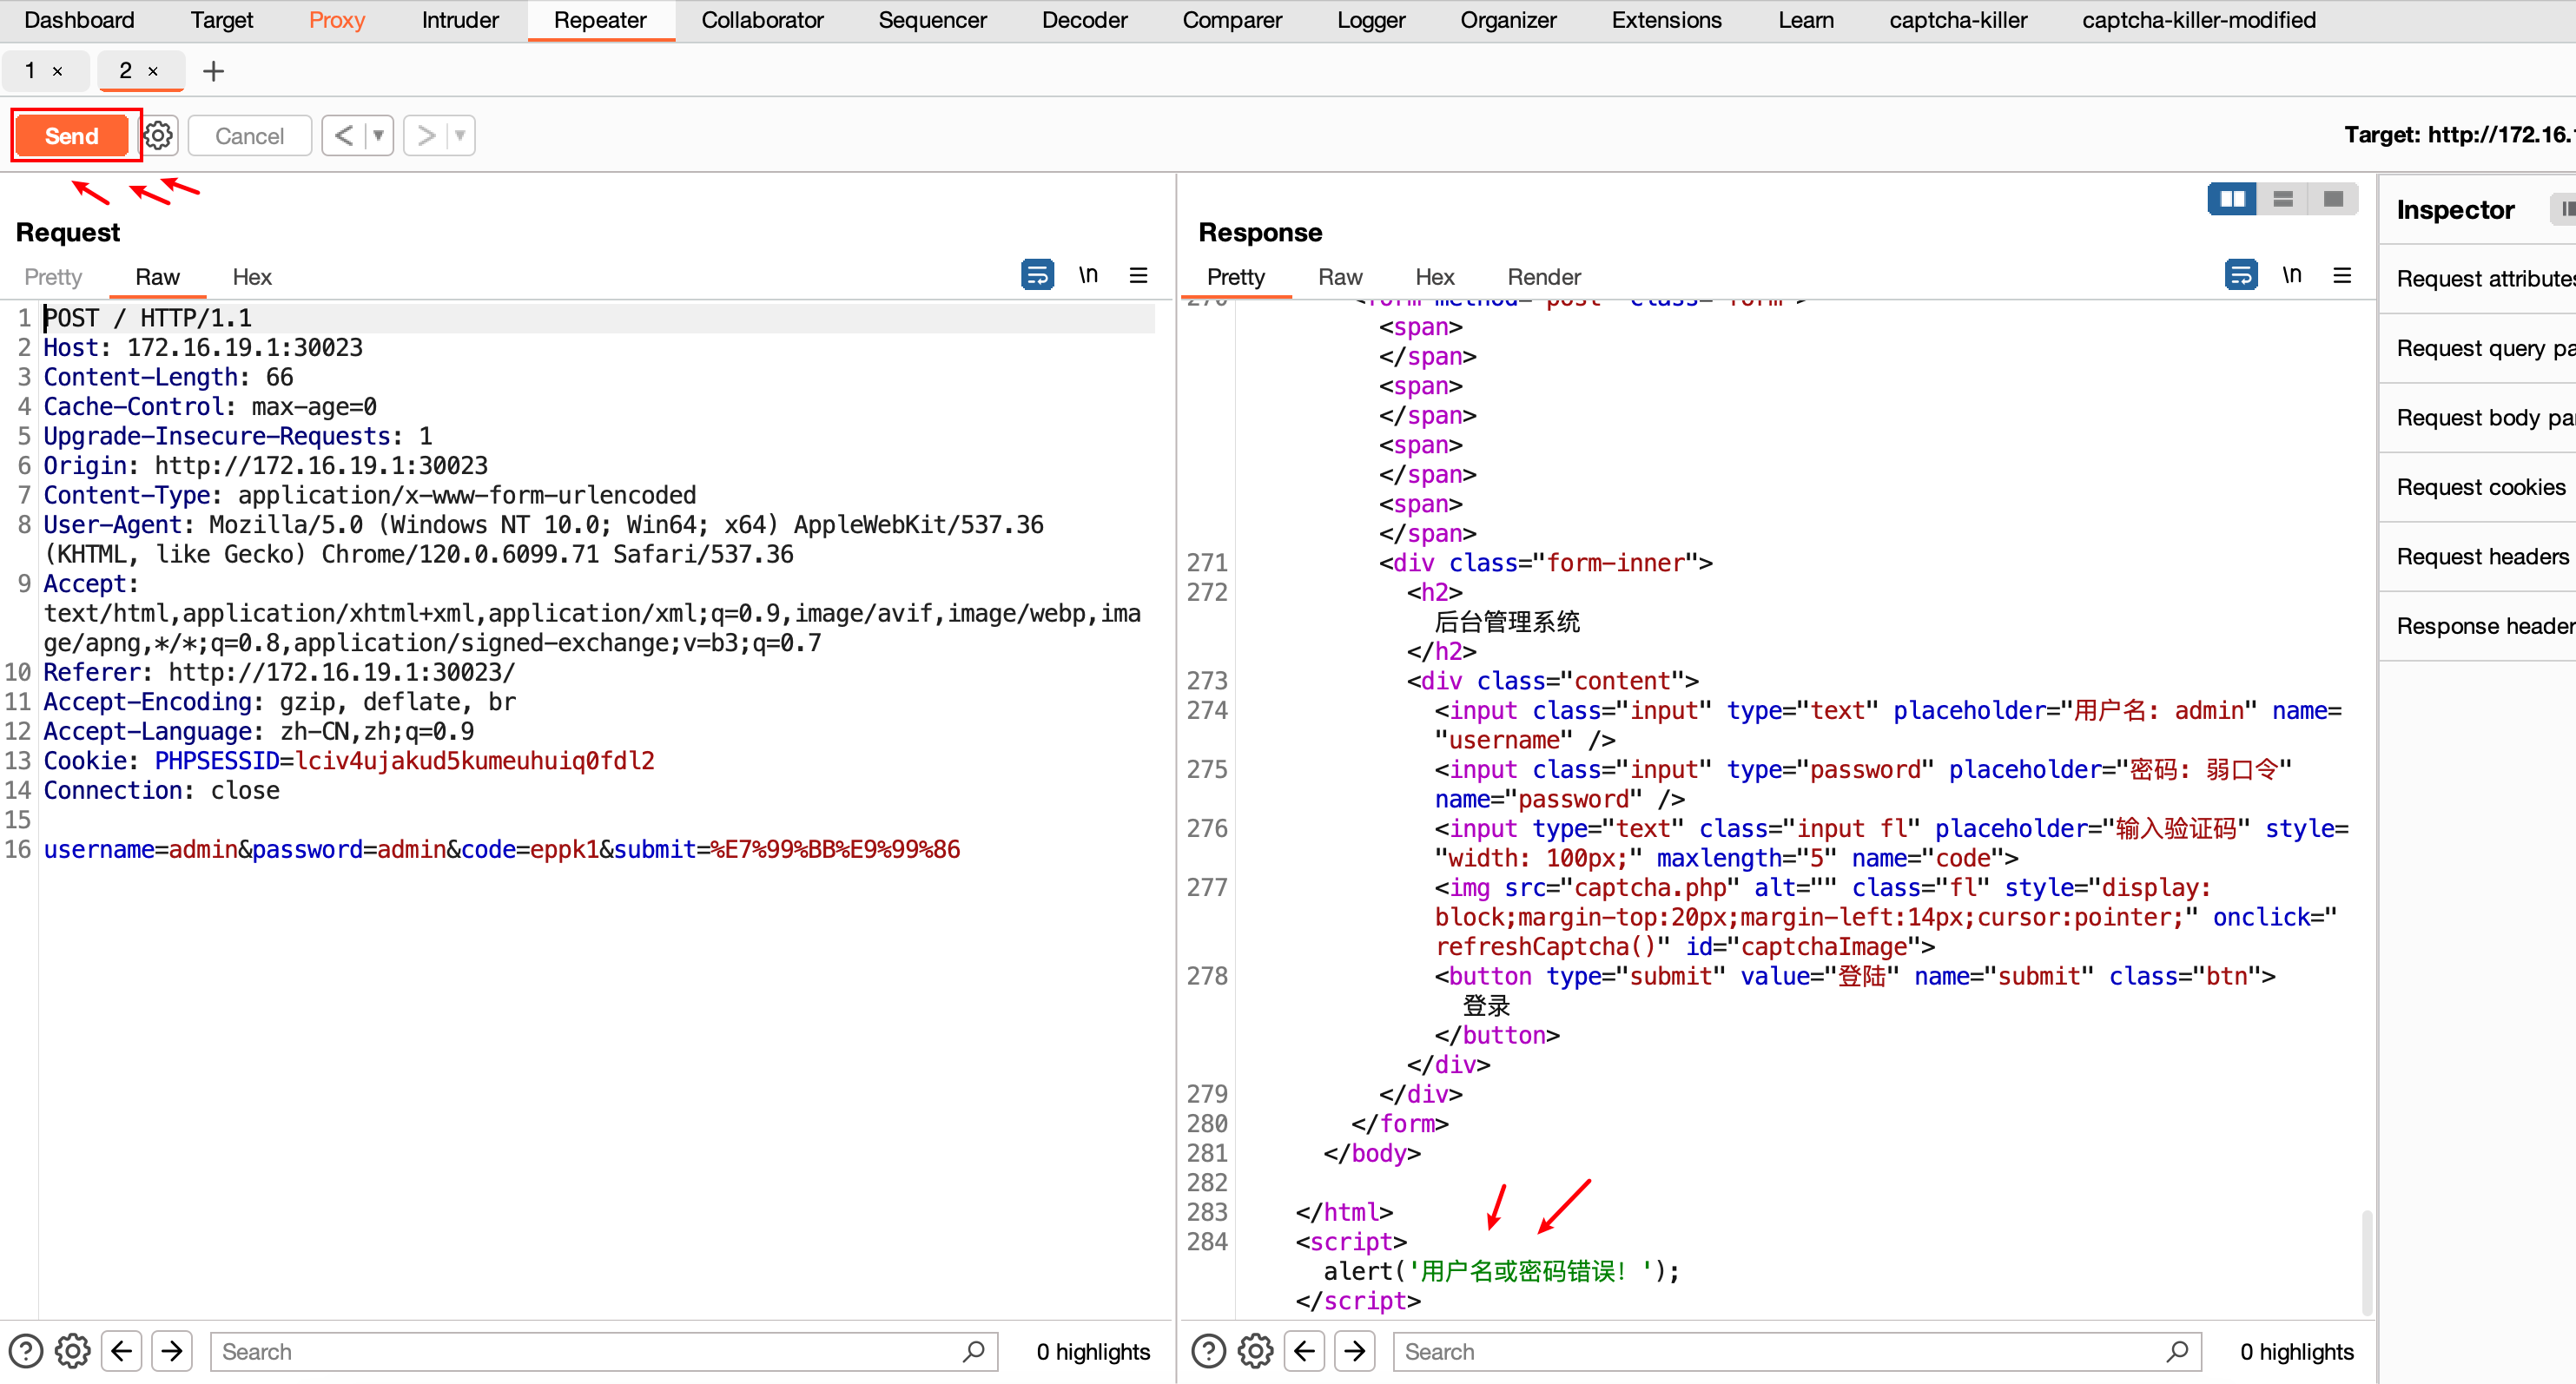Click the Response pane vertical scrollbar
Image resolution: width=2576 pixels, height=1384 pixels.
[x=2367, y=1262]
